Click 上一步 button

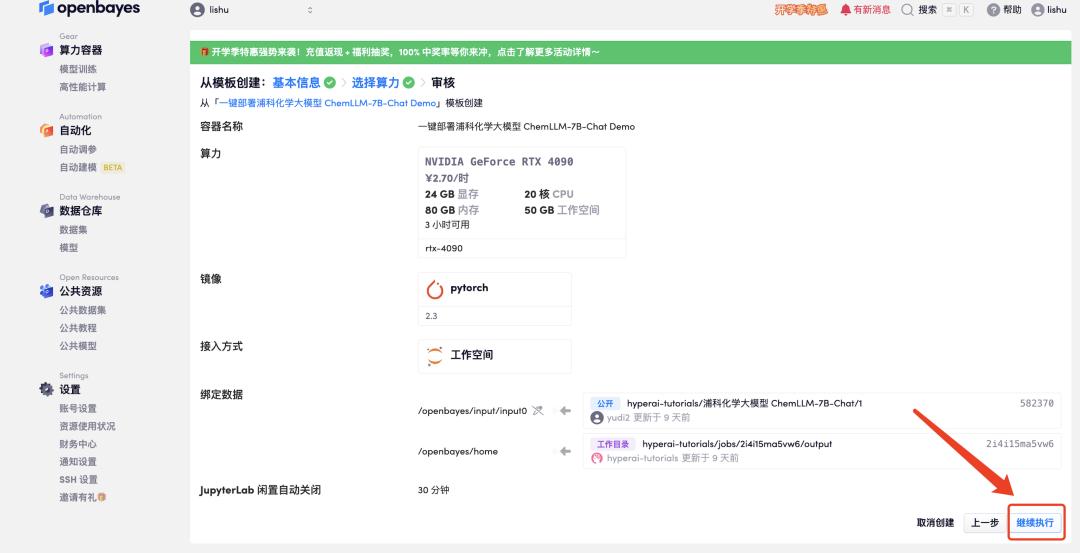tap(985, 523)
